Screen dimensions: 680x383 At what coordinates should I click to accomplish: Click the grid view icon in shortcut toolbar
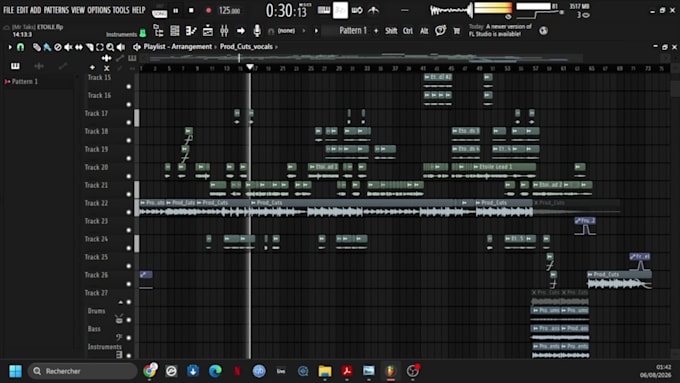pos(175,31)
